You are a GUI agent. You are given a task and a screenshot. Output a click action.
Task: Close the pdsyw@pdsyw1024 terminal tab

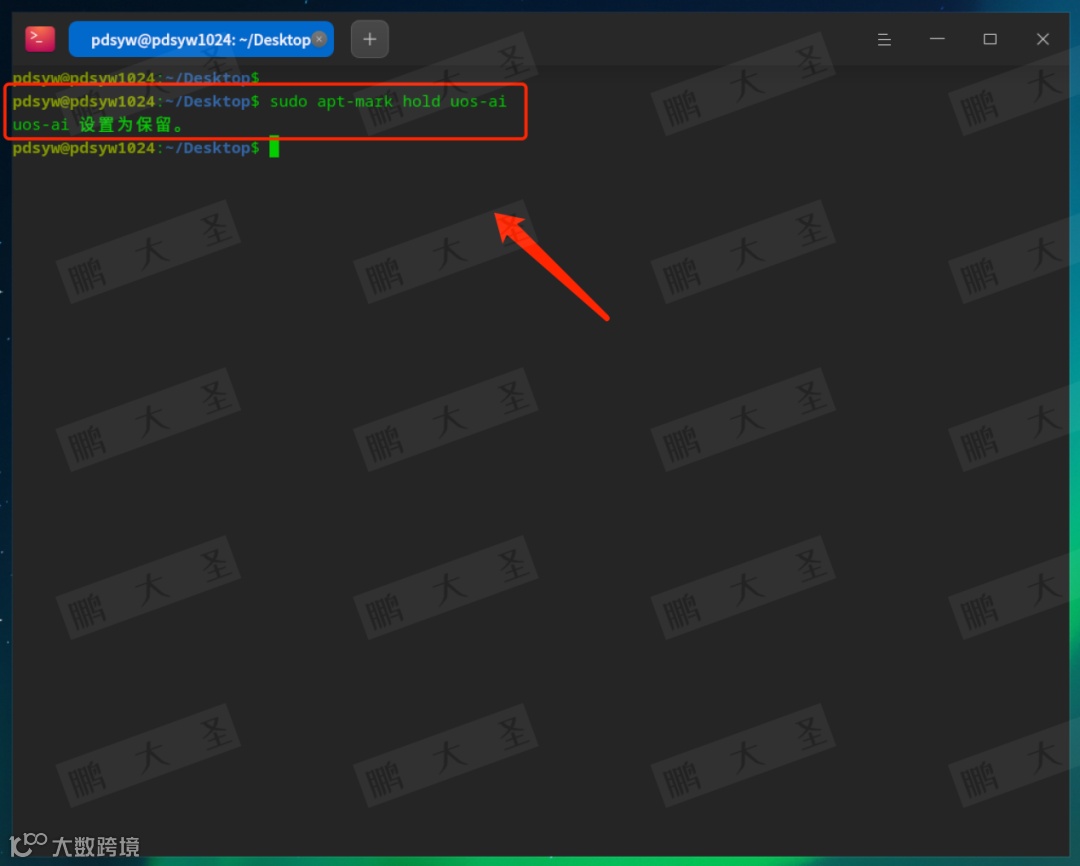320,39
